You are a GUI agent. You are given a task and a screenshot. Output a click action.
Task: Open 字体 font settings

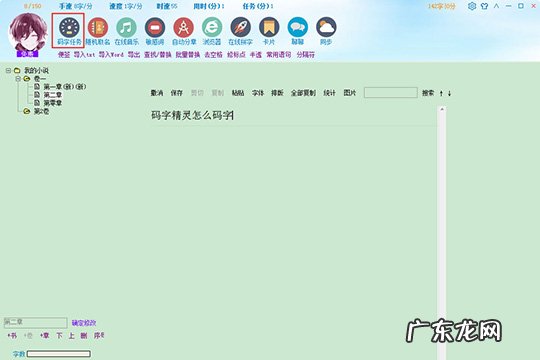(x=258, y=93)
